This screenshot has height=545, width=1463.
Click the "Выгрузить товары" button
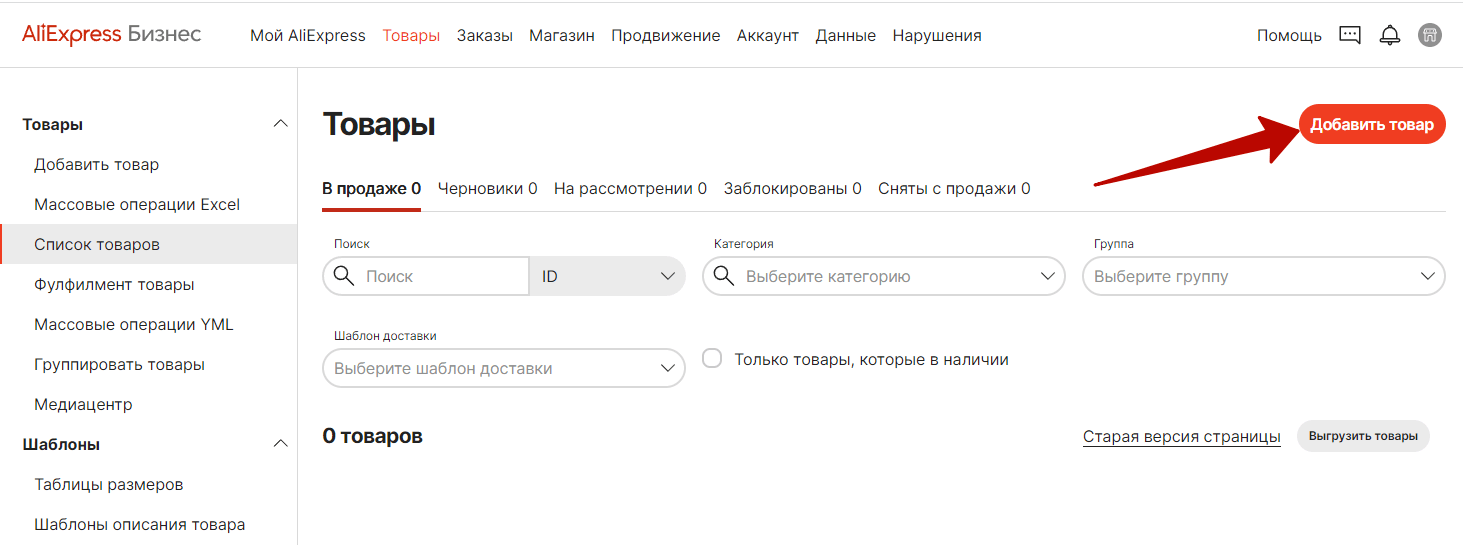click(1363, 436)
